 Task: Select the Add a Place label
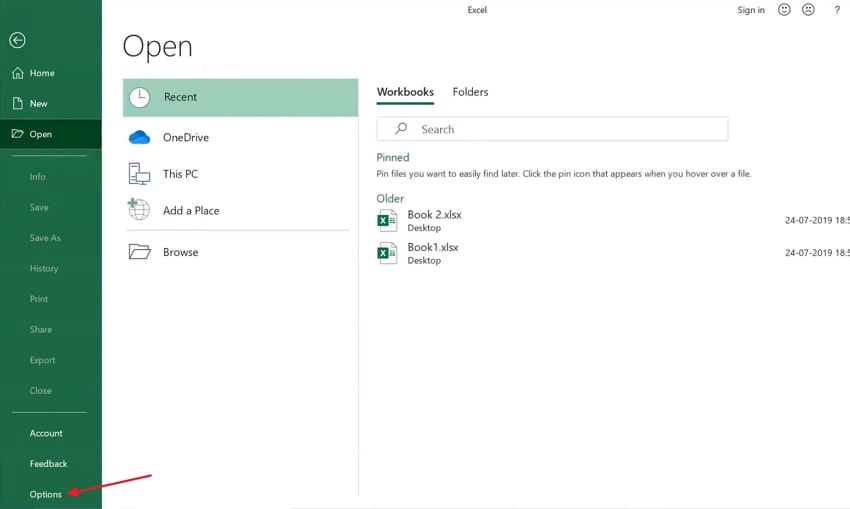[191, 210]
